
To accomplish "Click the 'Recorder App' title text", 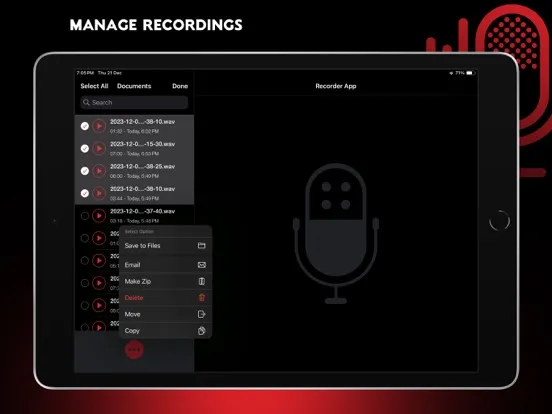I will 335,86.
